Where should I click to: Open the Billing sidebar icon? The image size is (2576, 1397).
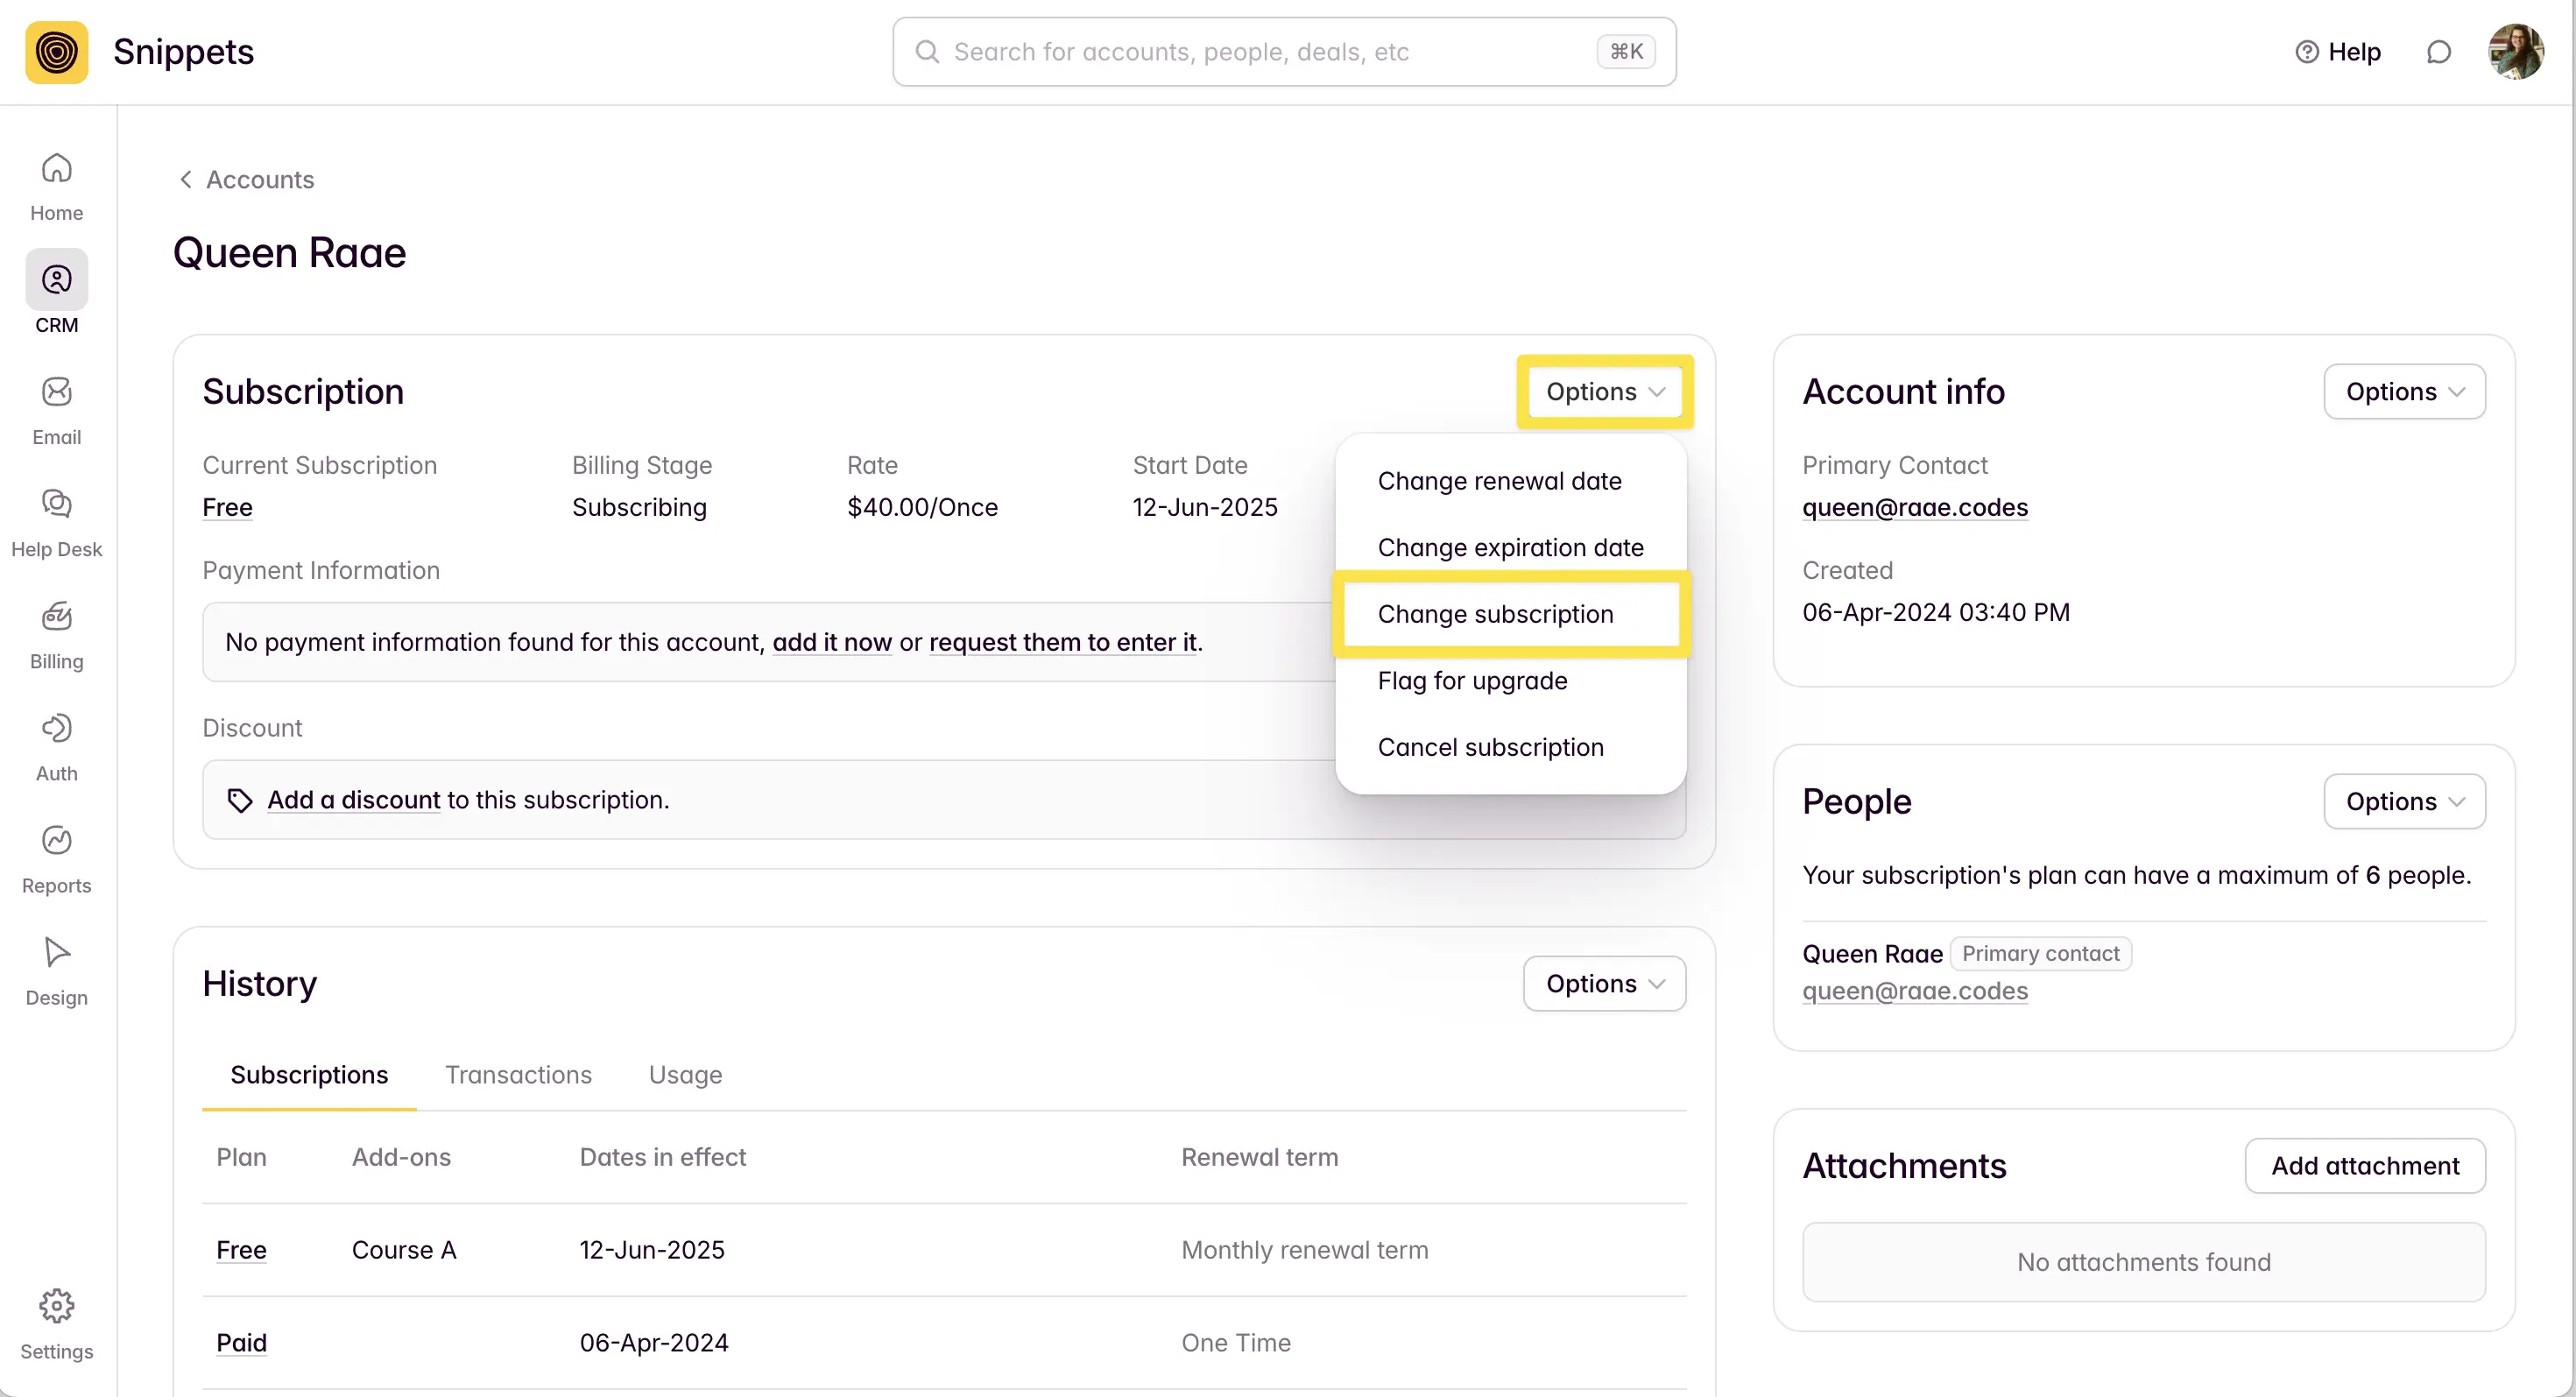(56, 617)
